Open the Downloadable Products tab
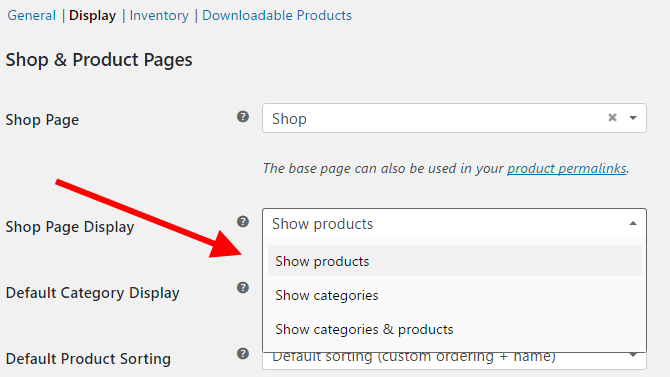 pos(277,15)
